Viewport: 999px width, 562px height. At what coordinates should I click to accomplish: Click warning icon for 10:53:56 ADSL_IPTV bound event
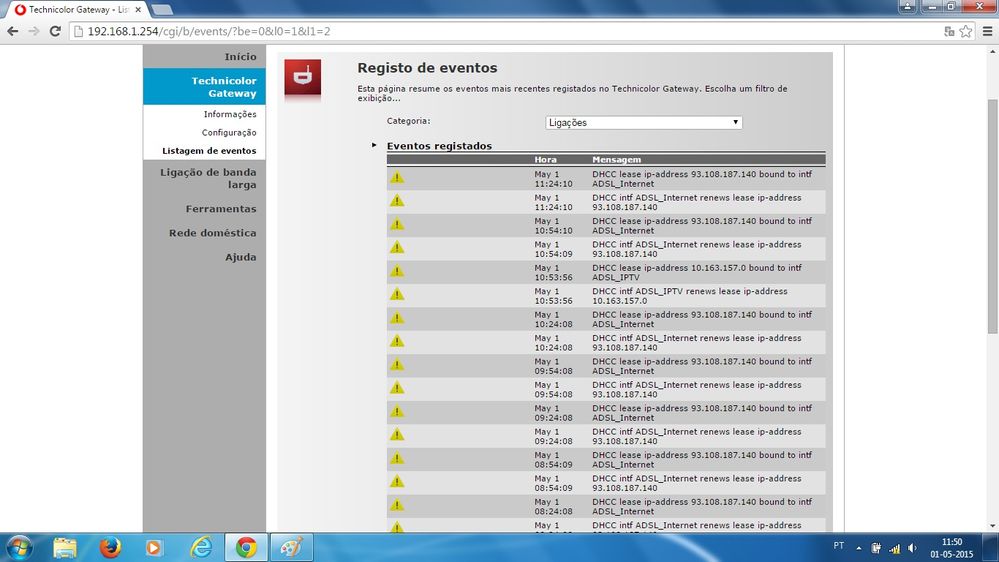397,271
